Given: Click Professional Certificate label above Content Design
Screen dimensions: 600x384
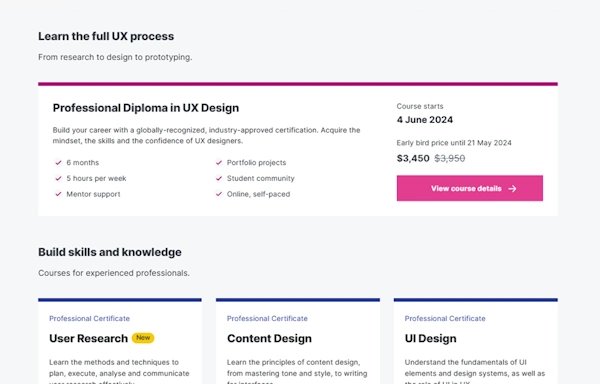Looking at the screenshot, I should (x=267, y=318).
